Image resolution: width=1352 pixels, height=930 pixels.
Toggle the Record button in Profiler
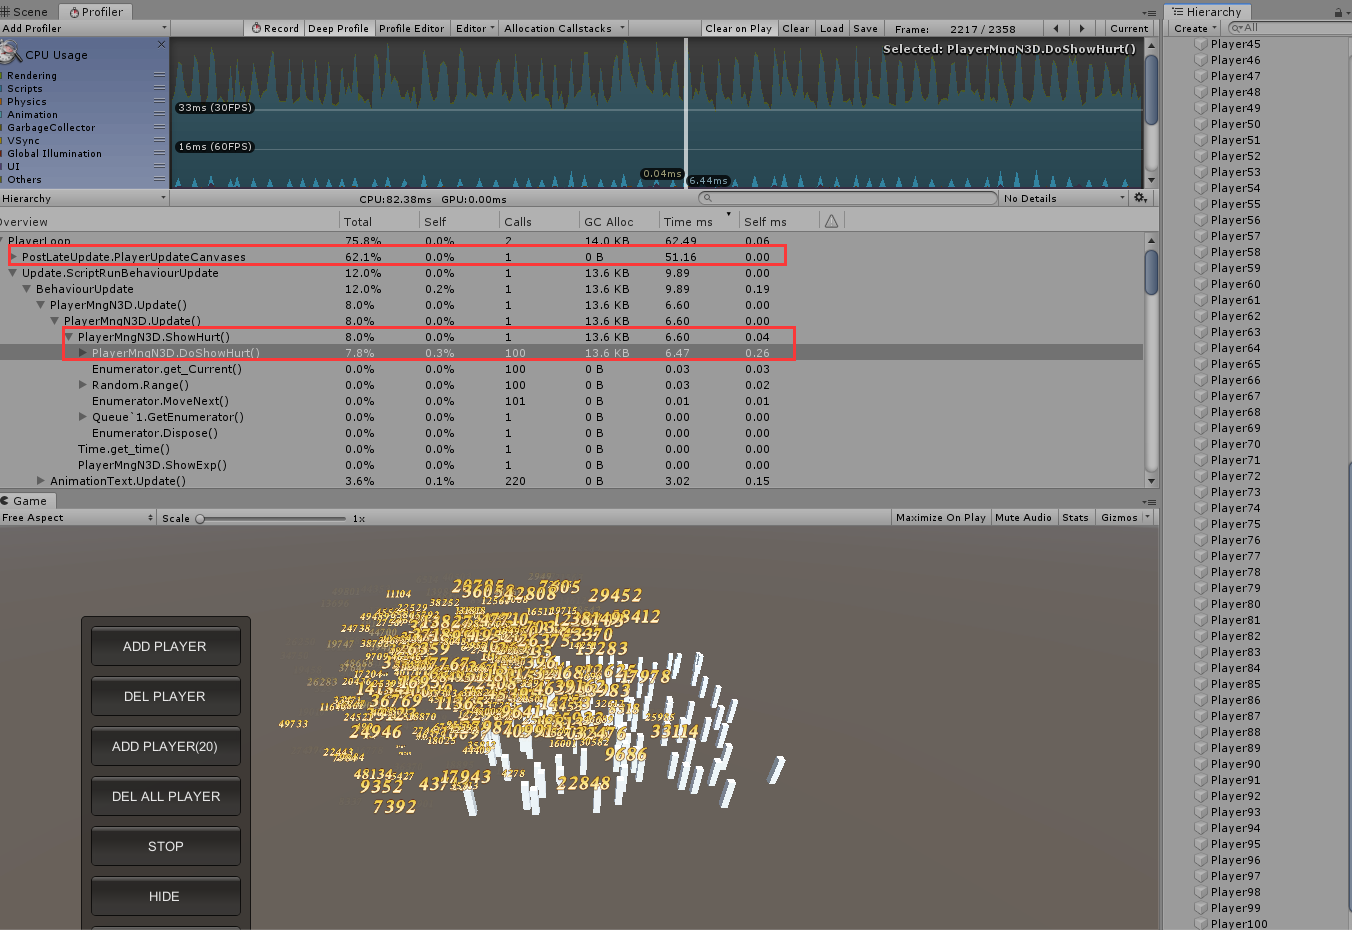274,28
